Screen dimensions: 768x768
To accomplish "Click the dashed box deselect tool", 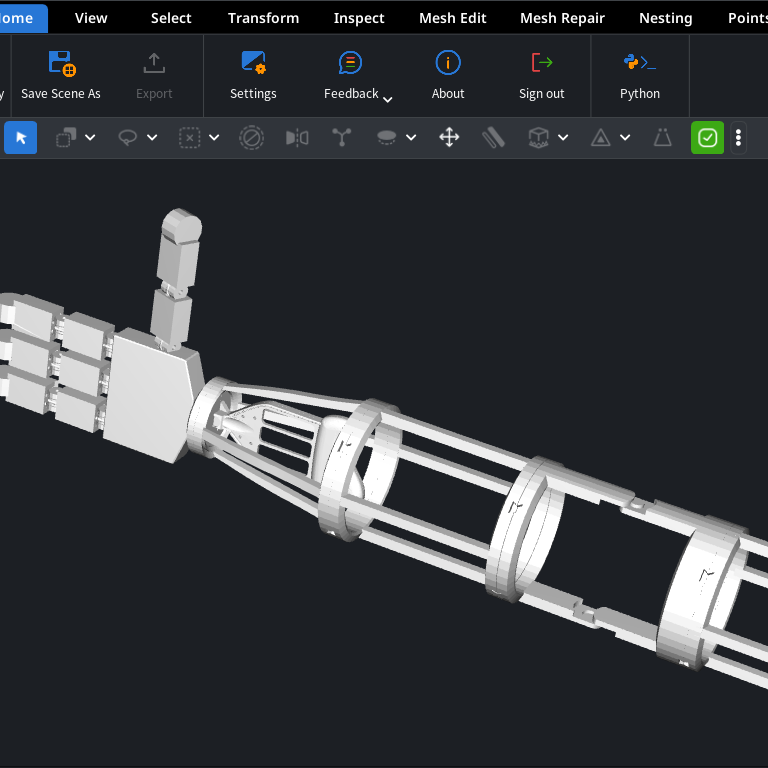I will pos(190,138).
